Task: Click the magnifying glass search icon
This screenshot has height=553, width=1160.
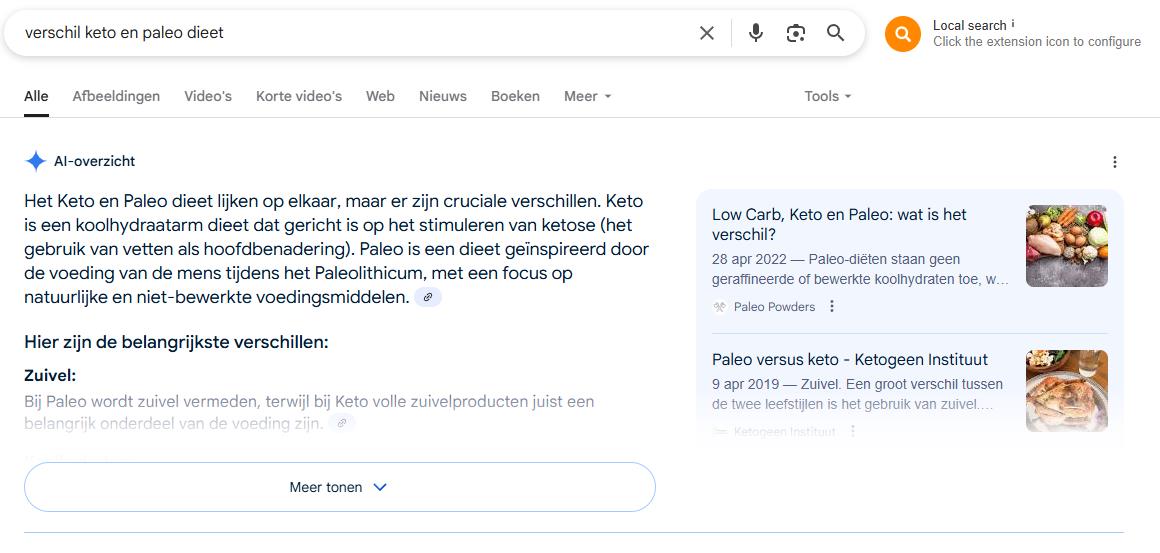Action: 836,33
